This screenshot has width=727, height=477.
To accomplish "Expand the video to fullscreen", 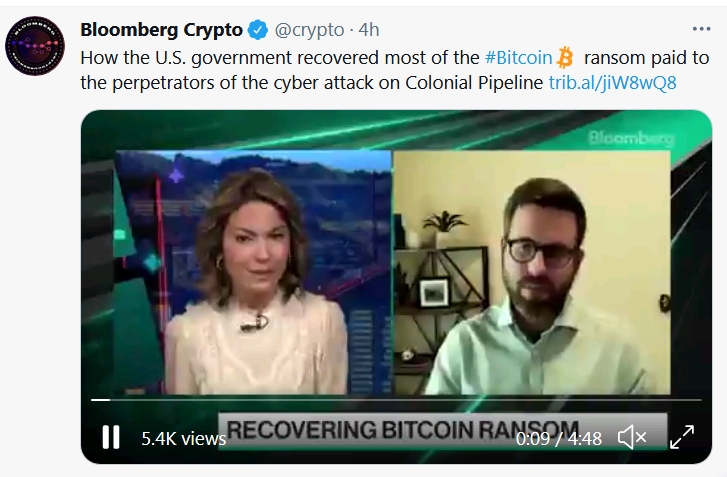I will 682,437.
